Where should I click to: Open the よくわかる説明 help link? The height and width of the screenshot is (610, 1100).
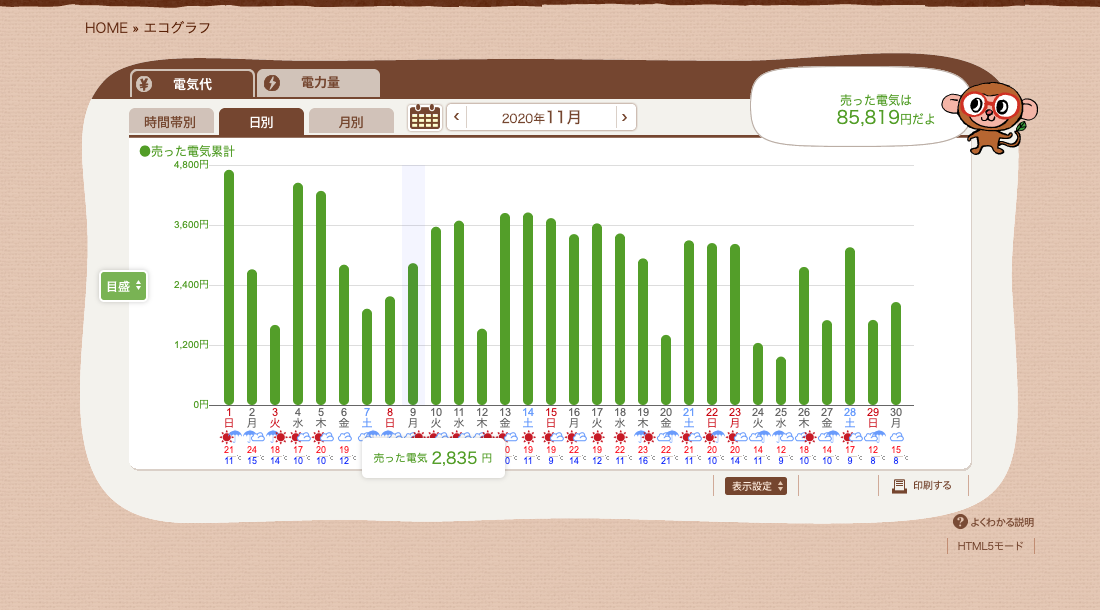994,522
